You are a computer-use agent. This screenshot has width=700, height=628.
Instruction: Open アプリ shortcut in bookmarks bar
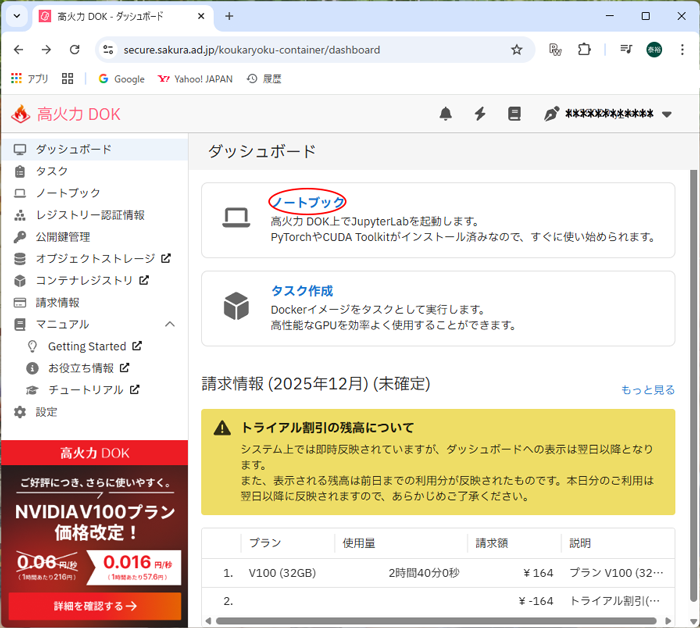point(29,79)
